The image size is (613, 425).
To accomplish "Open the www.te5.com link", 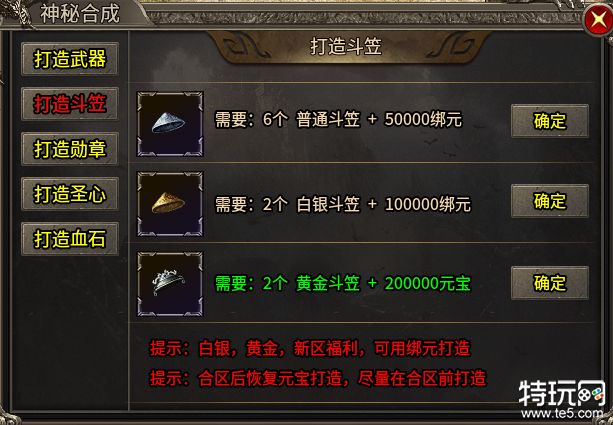I will 564,413.
